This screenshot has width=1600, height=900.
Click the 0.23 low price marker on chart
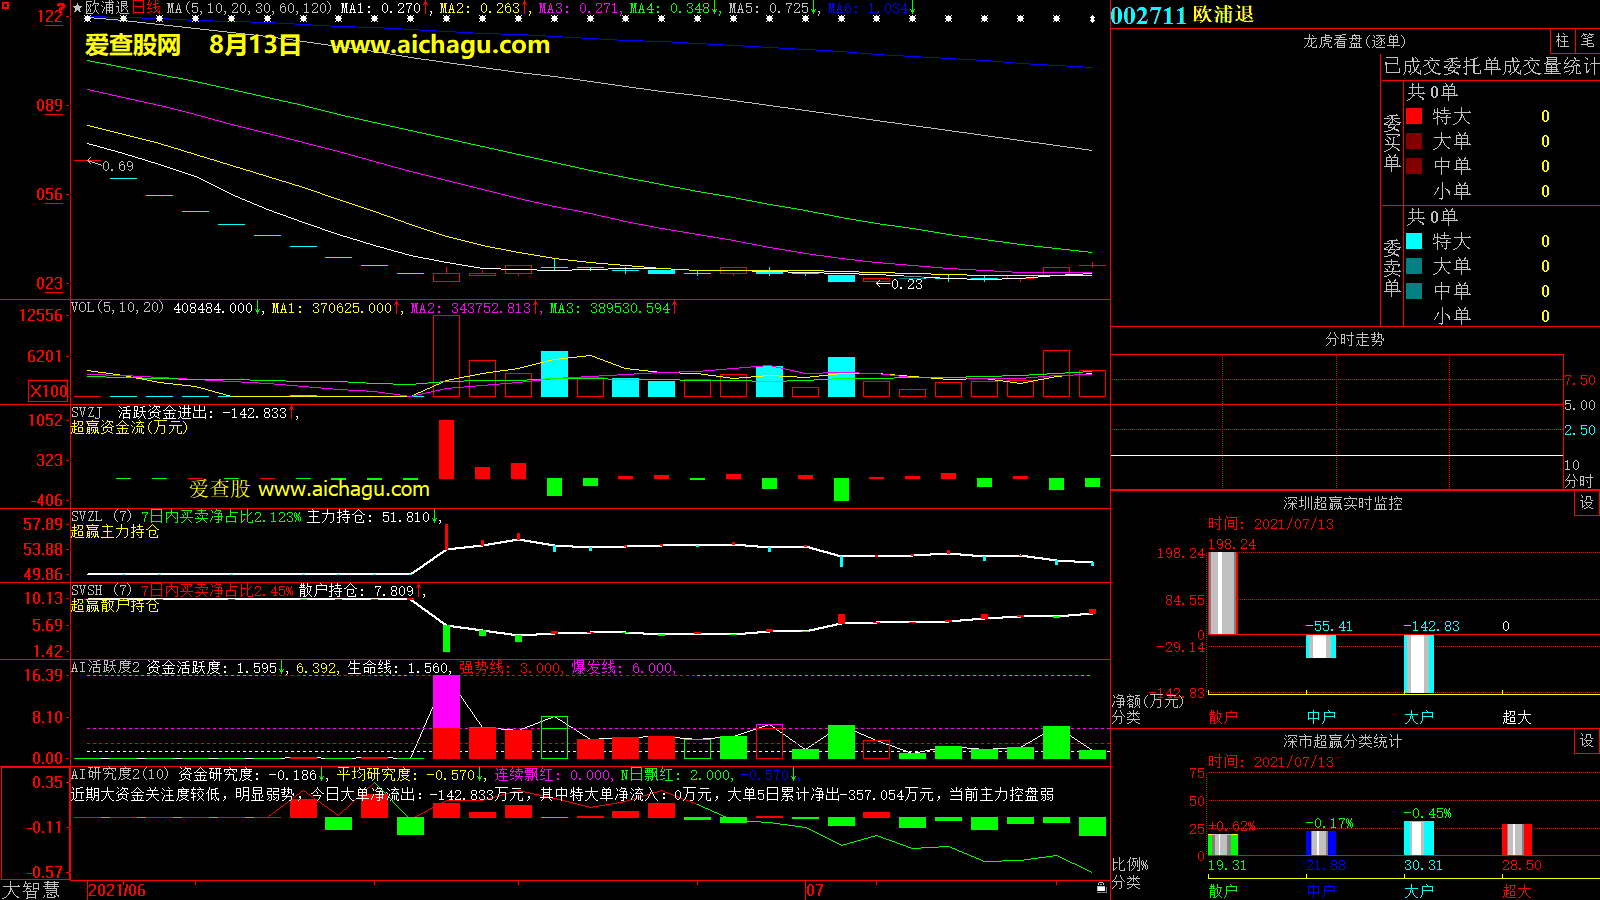click(x=906, y=284)
